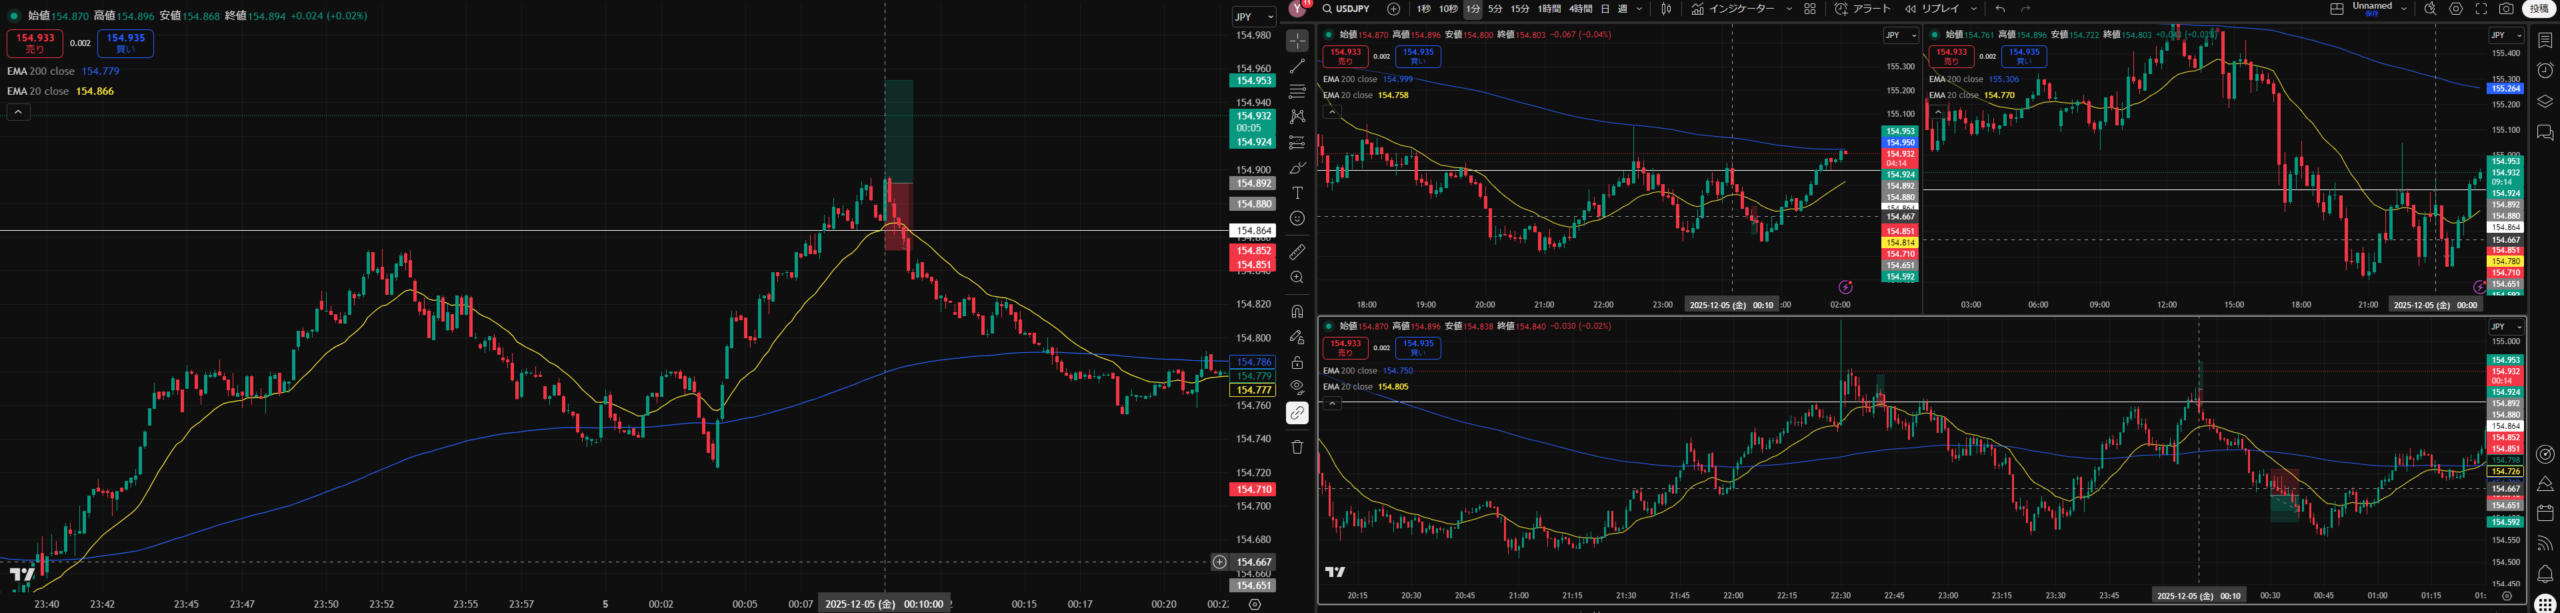The image size is (2560, 613).
Task: Switch to the 5分 timeframe
Action: [x=1495, y=9]
